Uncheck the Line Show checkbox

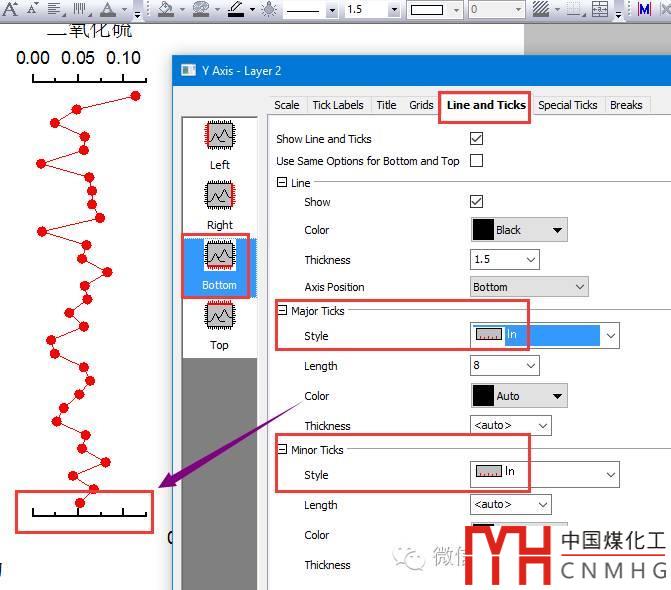click(x=476, y=202)
